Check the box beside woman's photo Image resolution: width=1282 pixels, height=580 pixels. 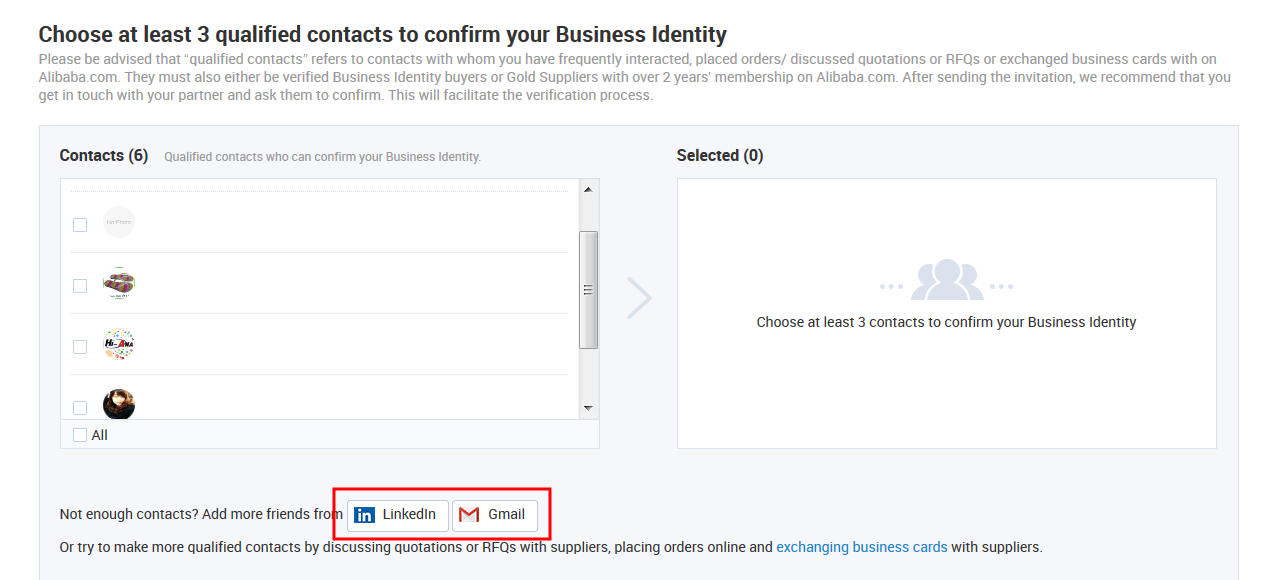coord(80,408)
